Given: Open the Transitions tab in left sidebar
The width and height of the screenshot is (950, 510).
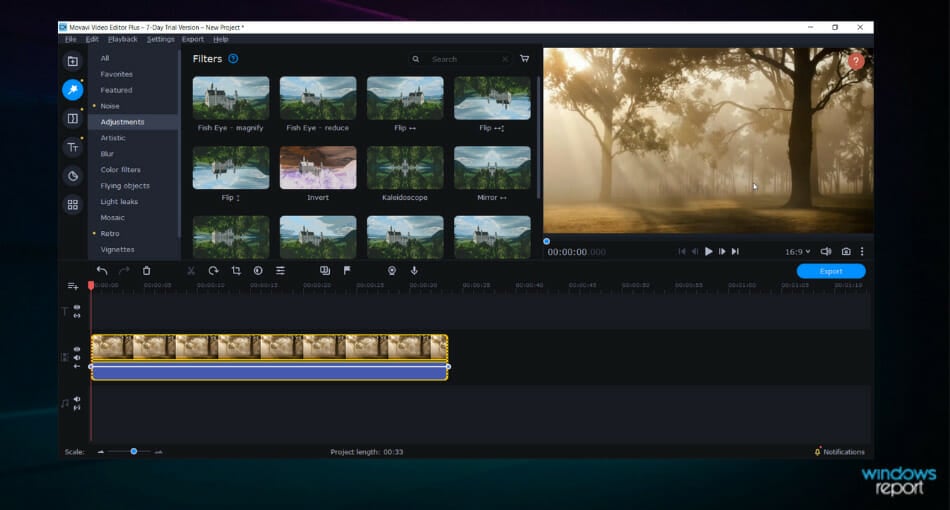Looking at the screenshot, I should click(x=72, y=119).
